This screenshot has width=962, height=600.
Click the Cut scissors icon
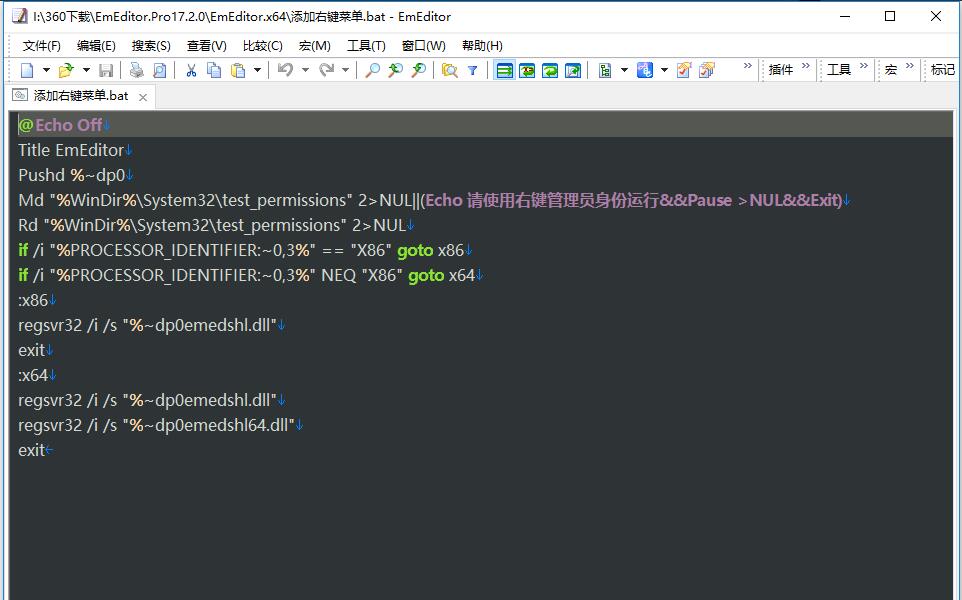(x=191, y=70)
